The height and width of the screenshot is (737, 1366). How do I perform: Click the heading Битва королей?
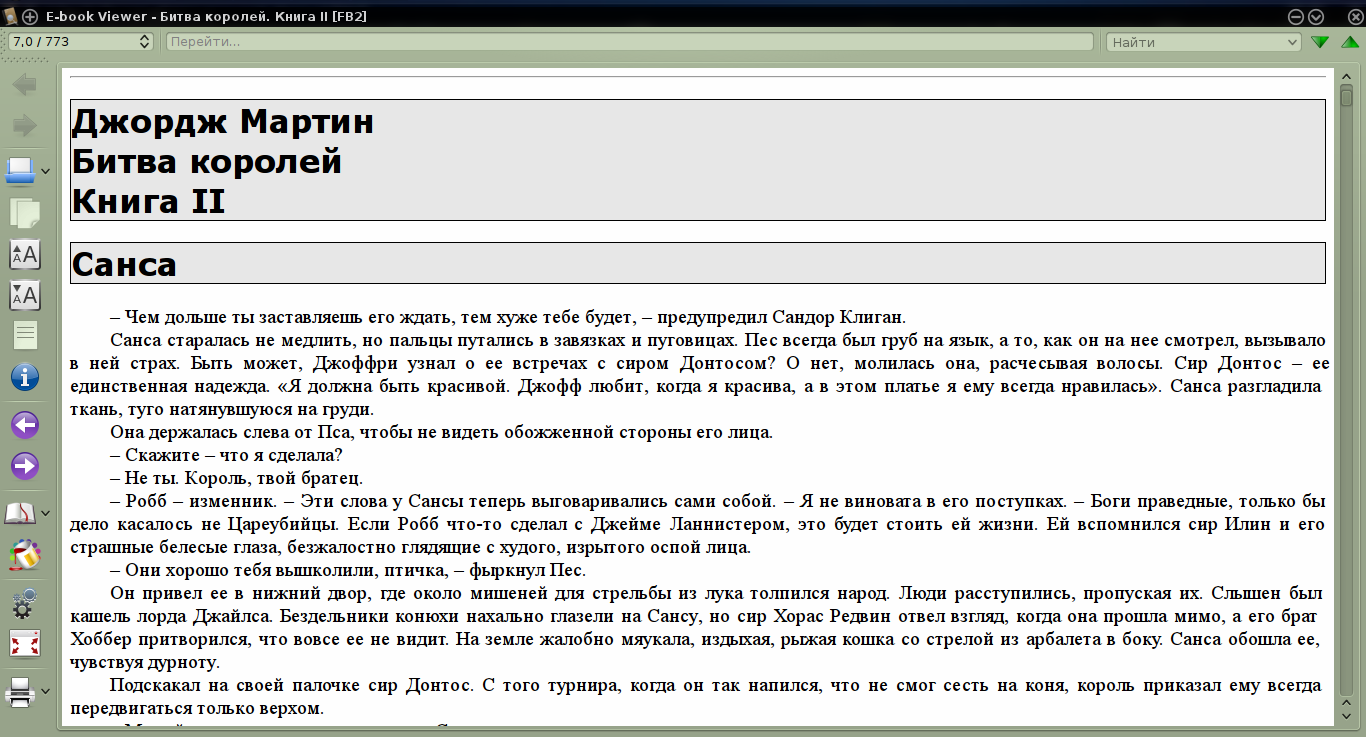coord(207,162)
